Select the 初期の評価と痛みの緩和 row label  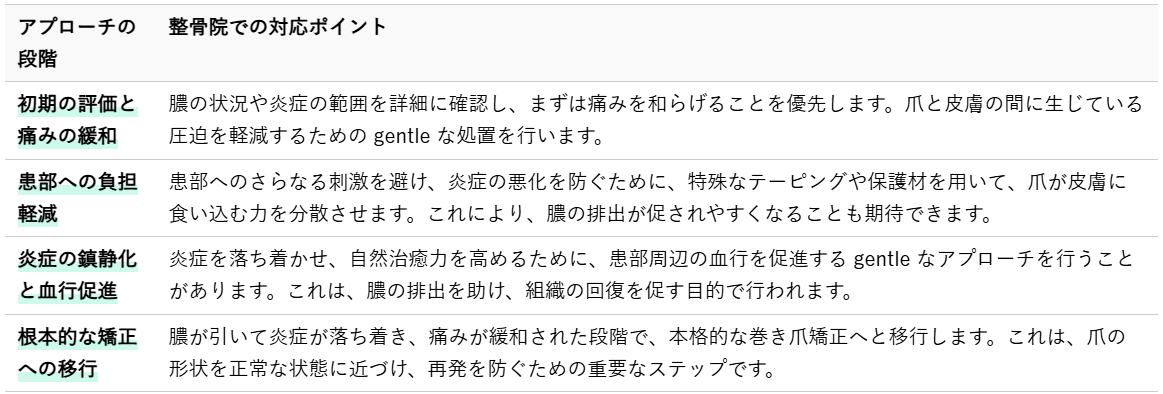coord(77,120)
